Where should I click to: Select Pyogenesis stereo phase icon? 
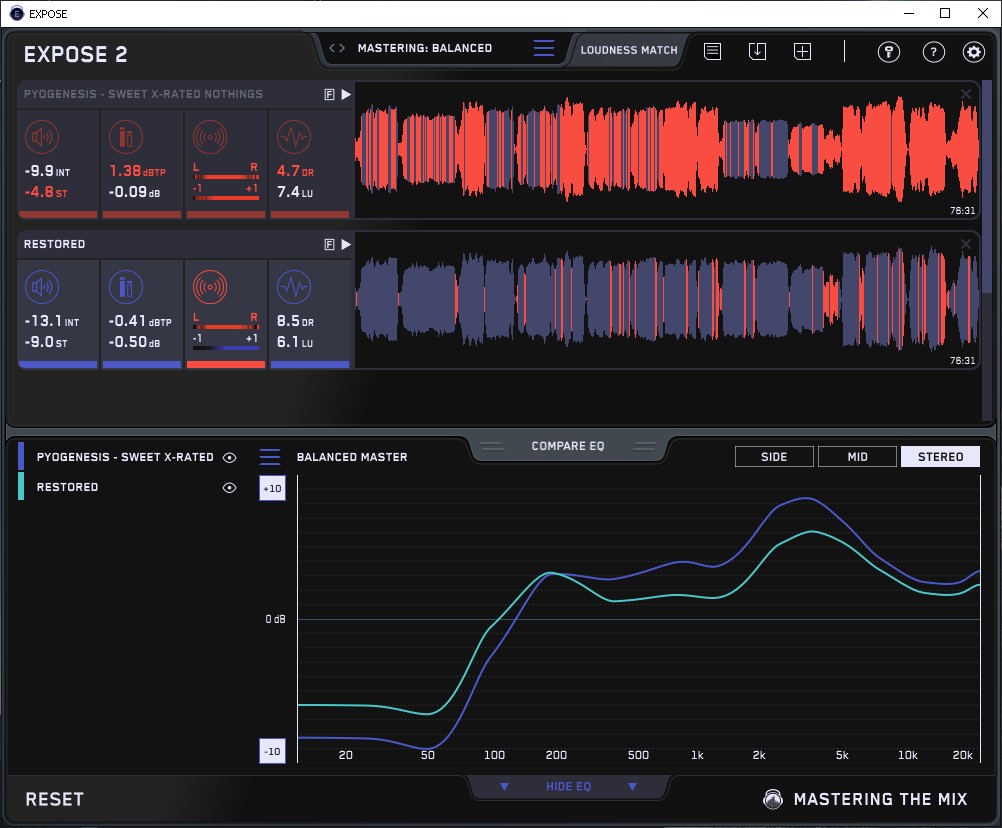tap(210, 137)
